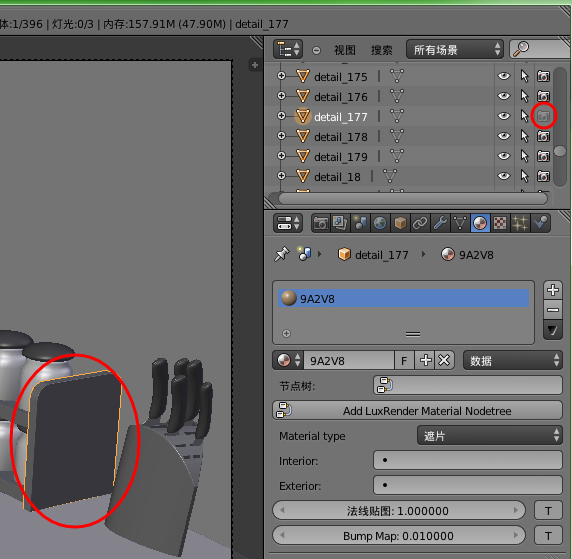The width and height of the screenshot is (572, 559).
Task: Toggle selectability arrow for detail_177
Action: coord(524,116)
